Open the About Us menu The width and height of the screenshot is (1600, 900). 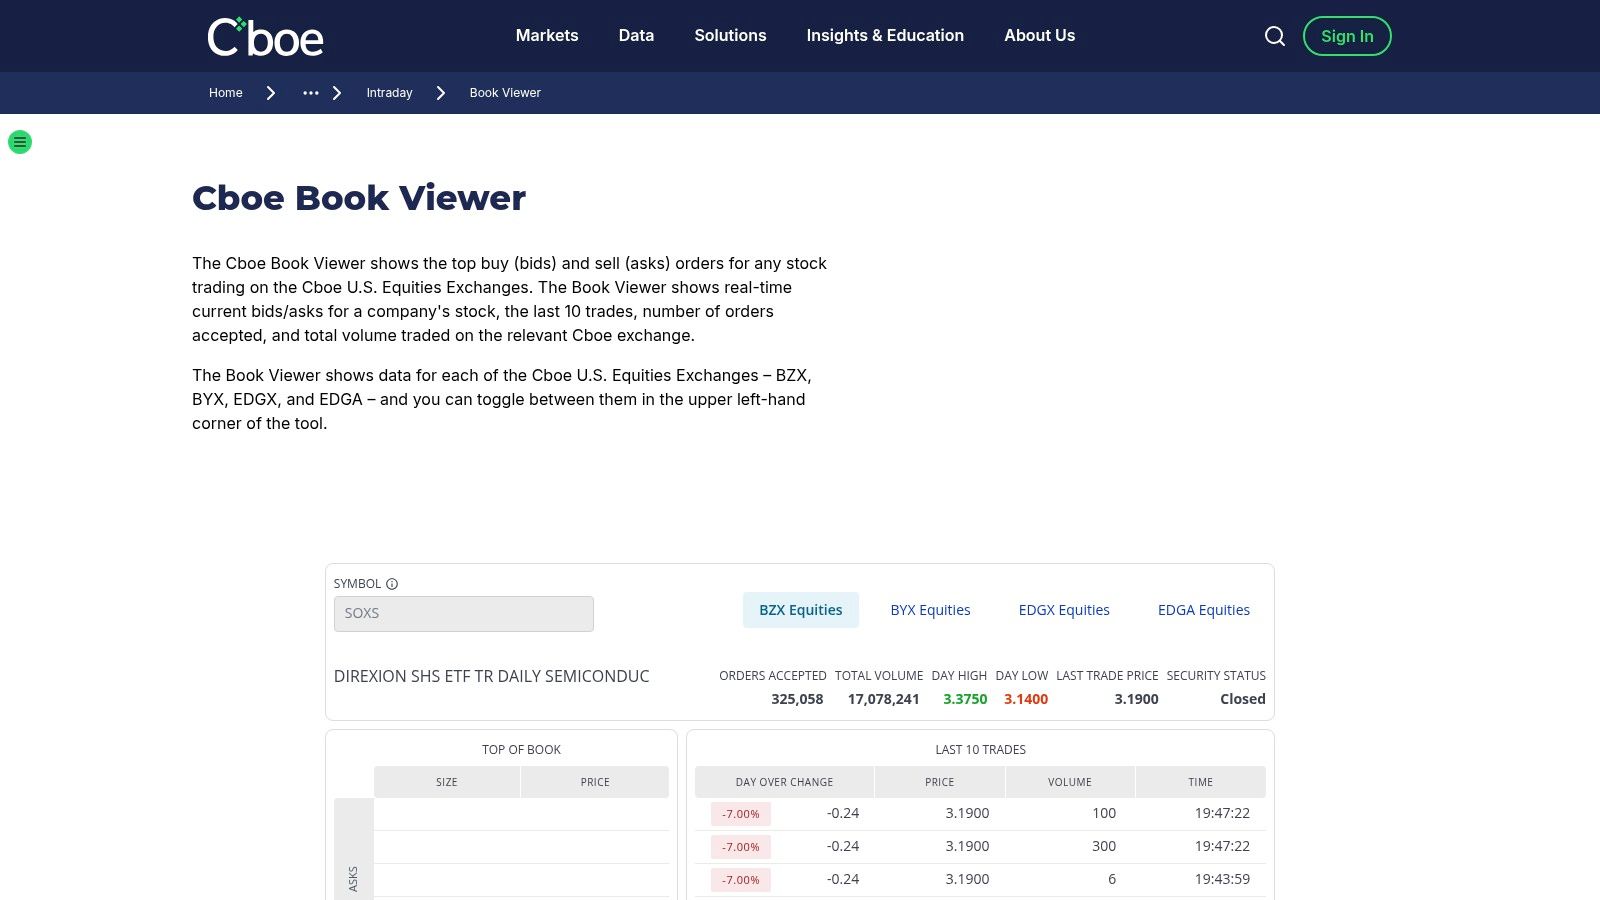click(1040, 35)
